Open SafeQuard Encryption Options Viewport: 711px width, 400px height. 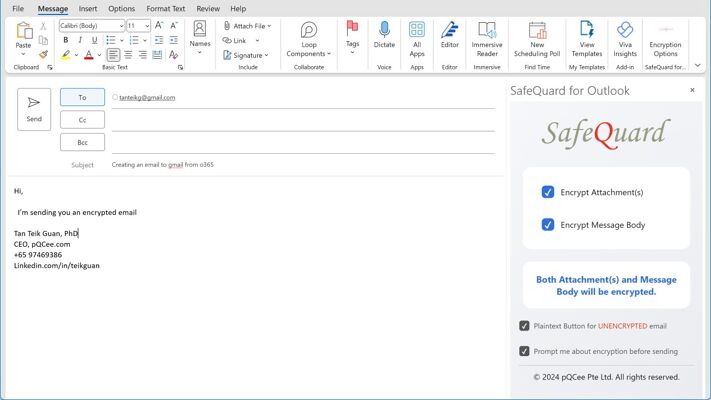pos(665,37)
